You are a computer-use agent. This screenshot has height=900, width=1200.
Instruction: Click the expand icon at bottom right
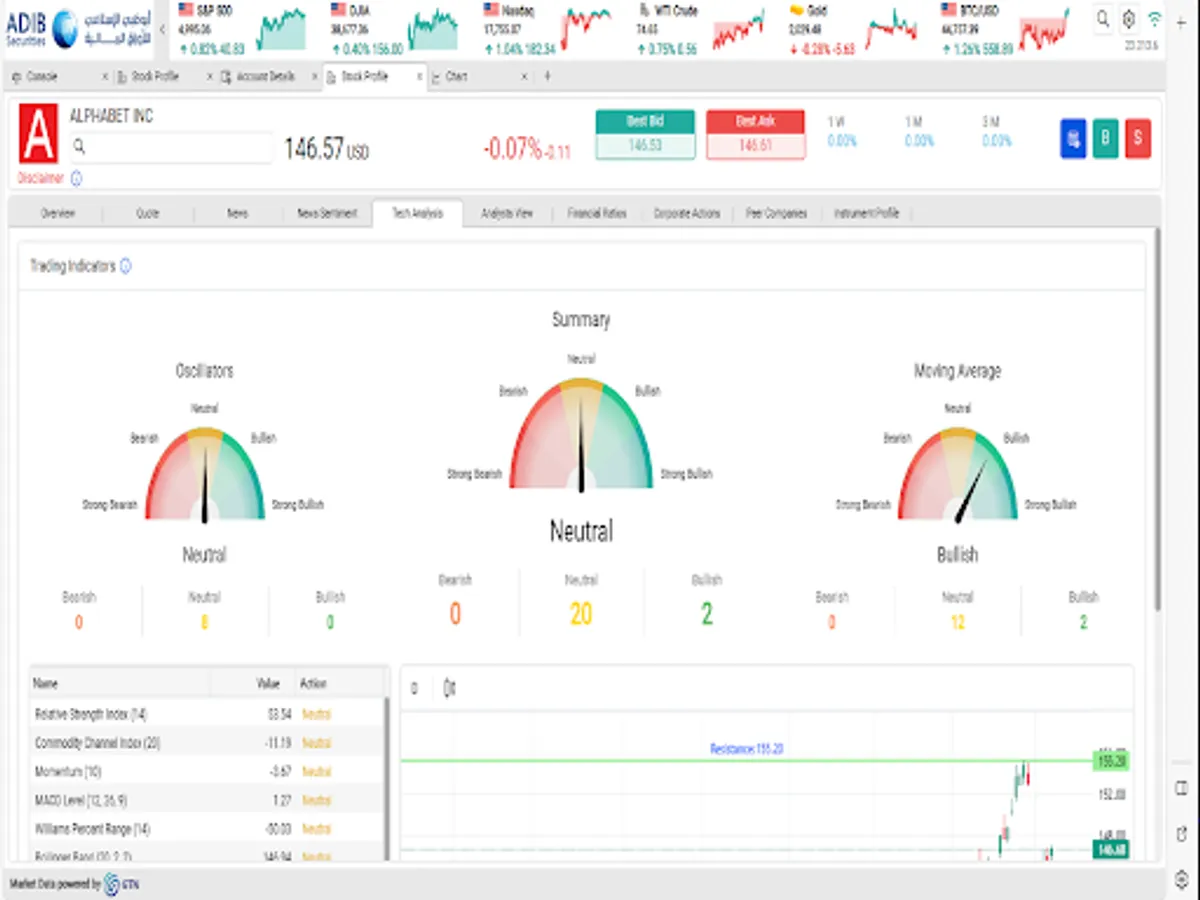pyautogui.click(x=1183, y=833)
